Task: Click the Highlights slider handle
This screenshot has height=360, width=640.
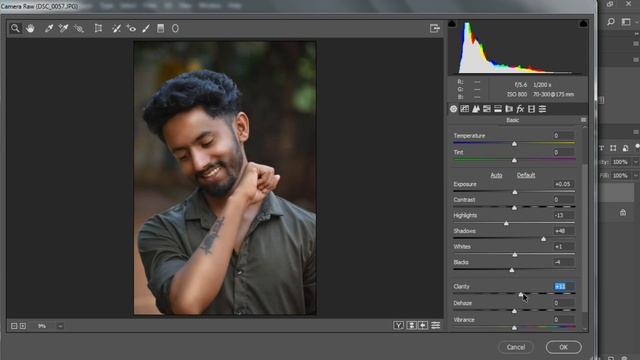Action: pyautogui.click(x=506, y=223)
